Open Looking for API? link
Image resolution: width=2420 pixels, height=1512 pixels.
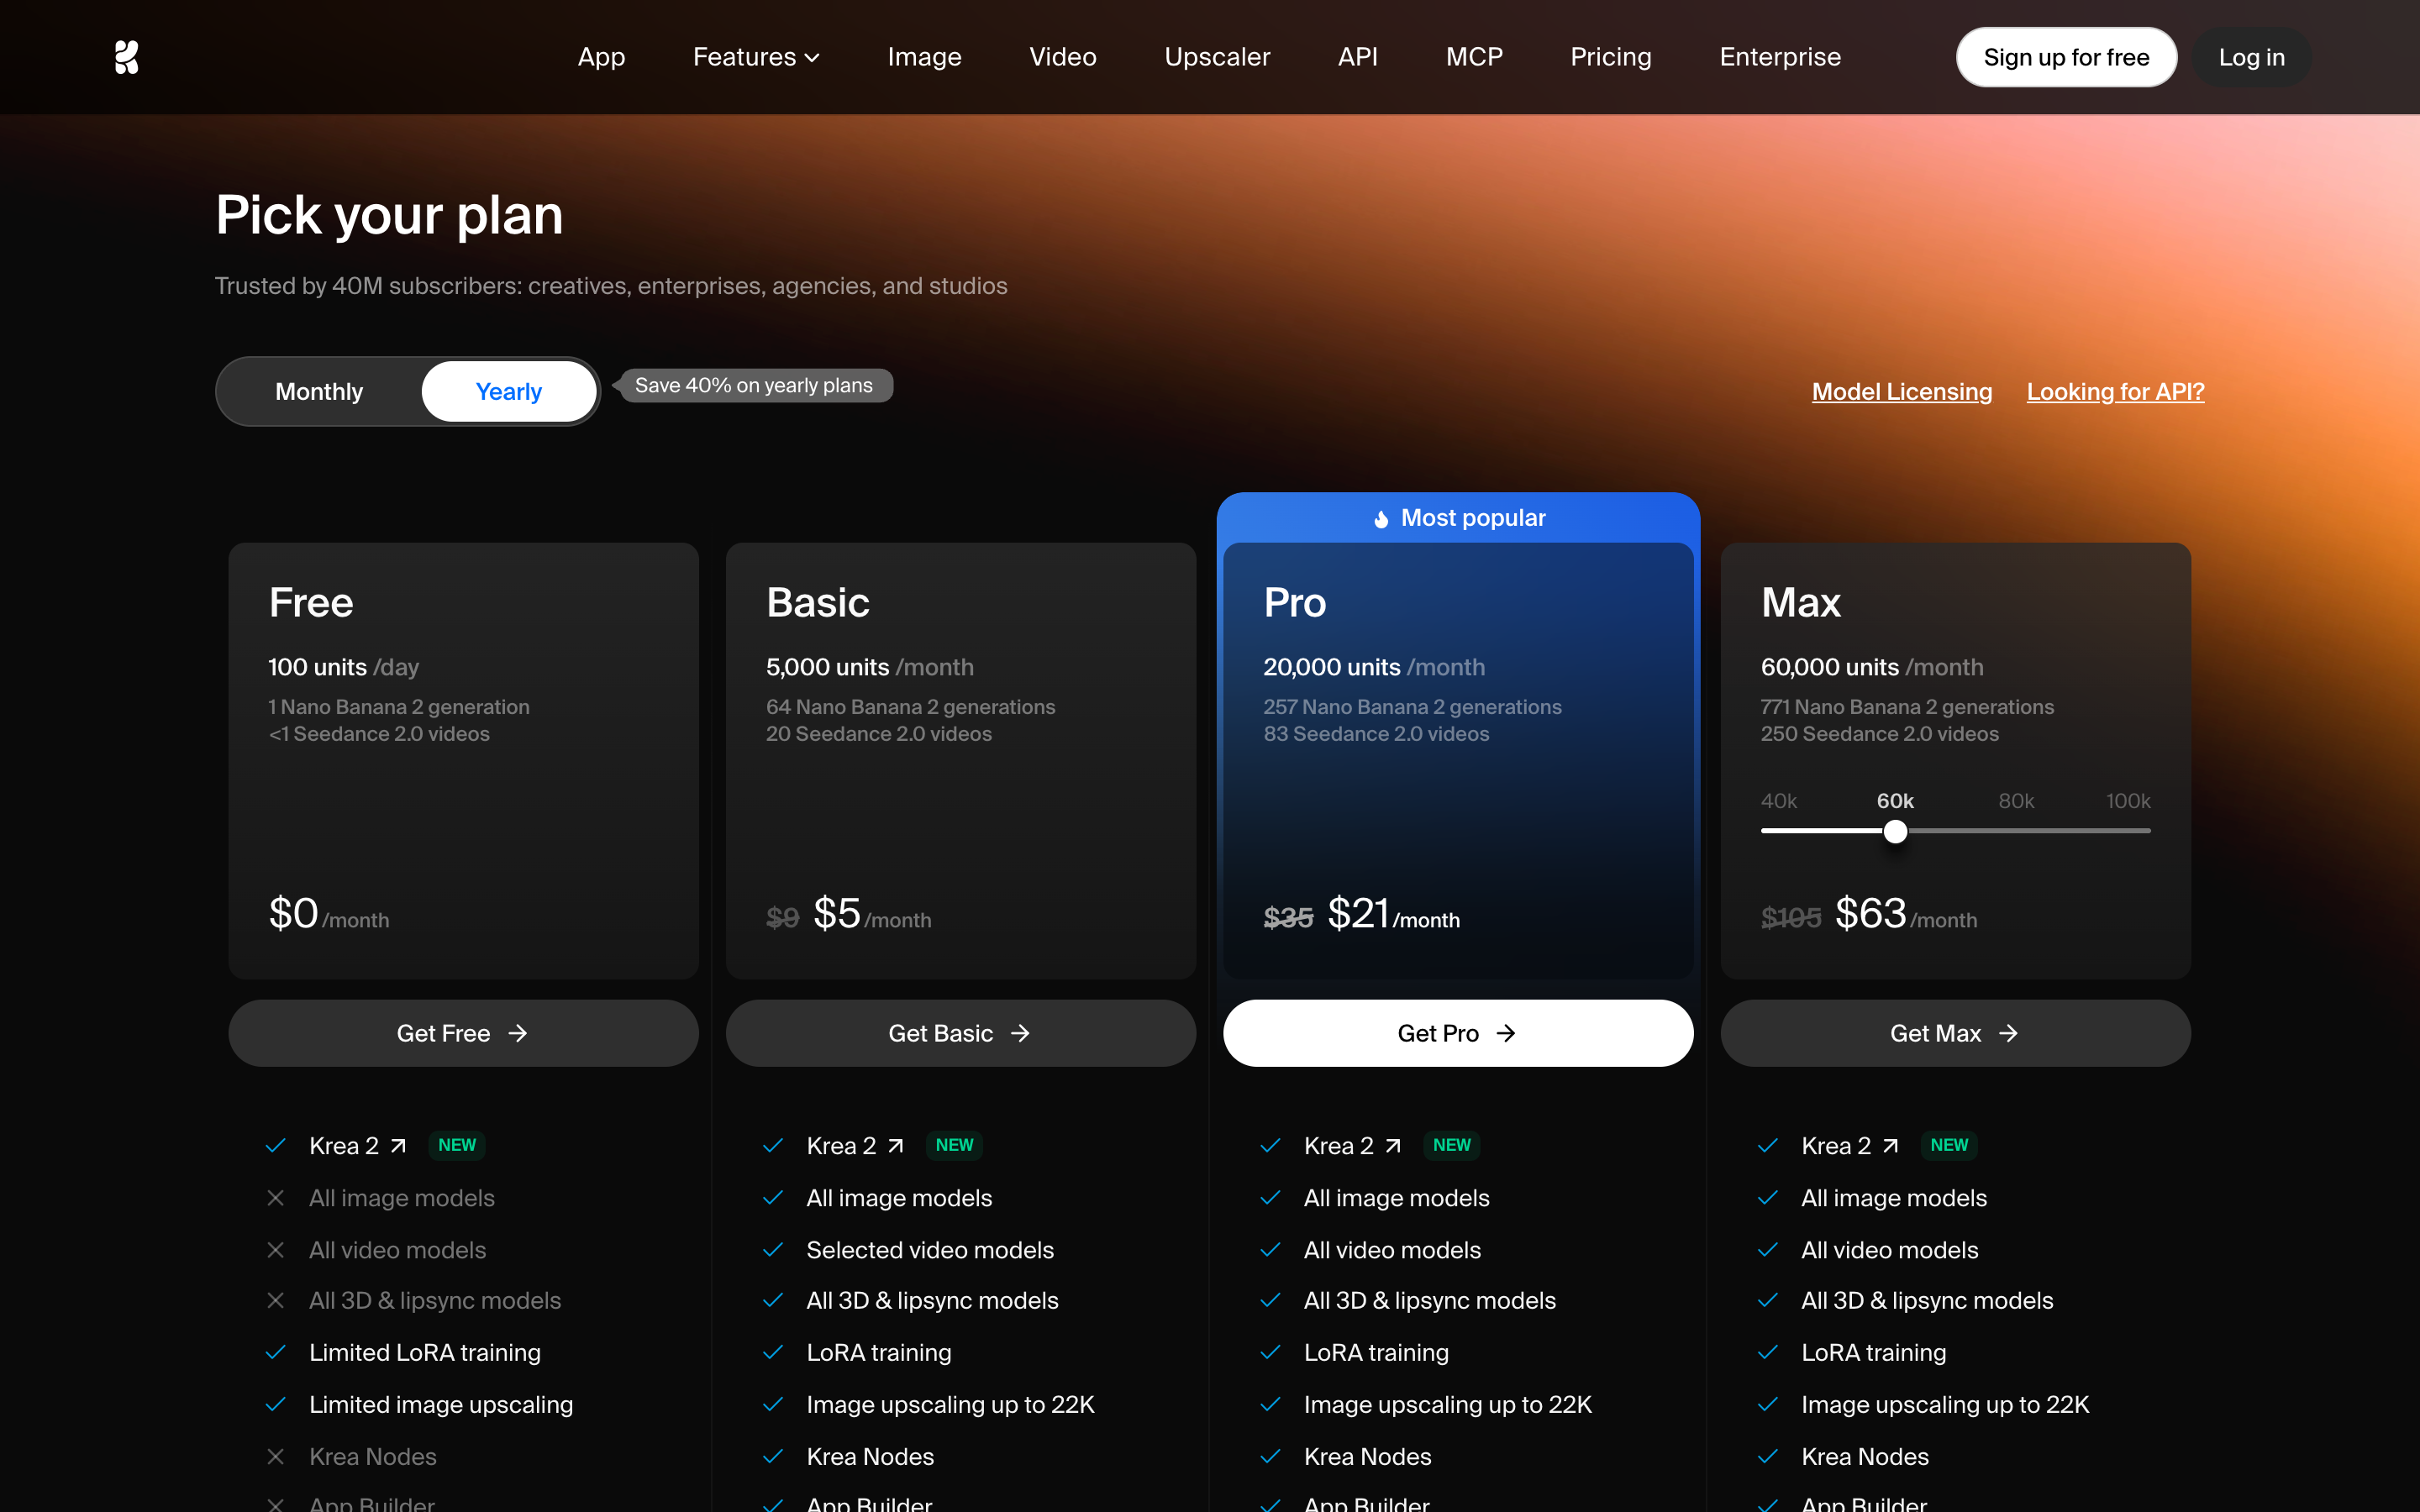click(2115, 392)
